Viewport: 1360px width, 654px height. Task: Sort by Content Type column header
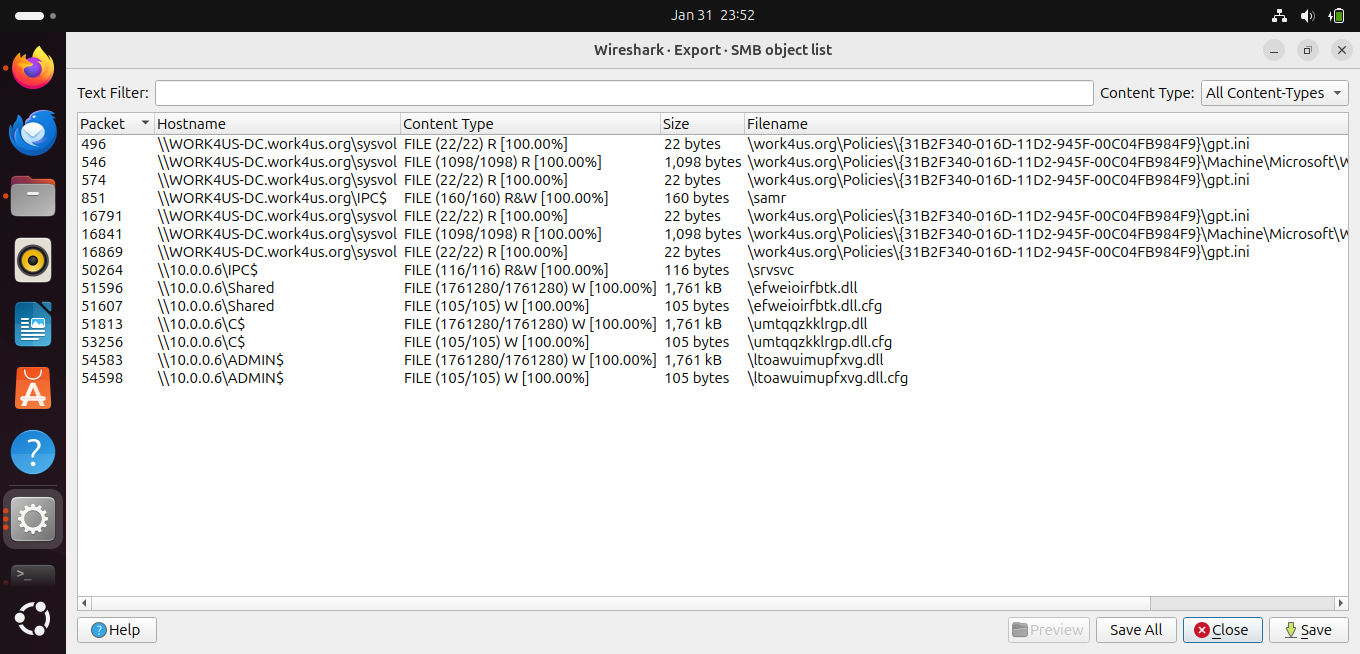click(530, 124)
